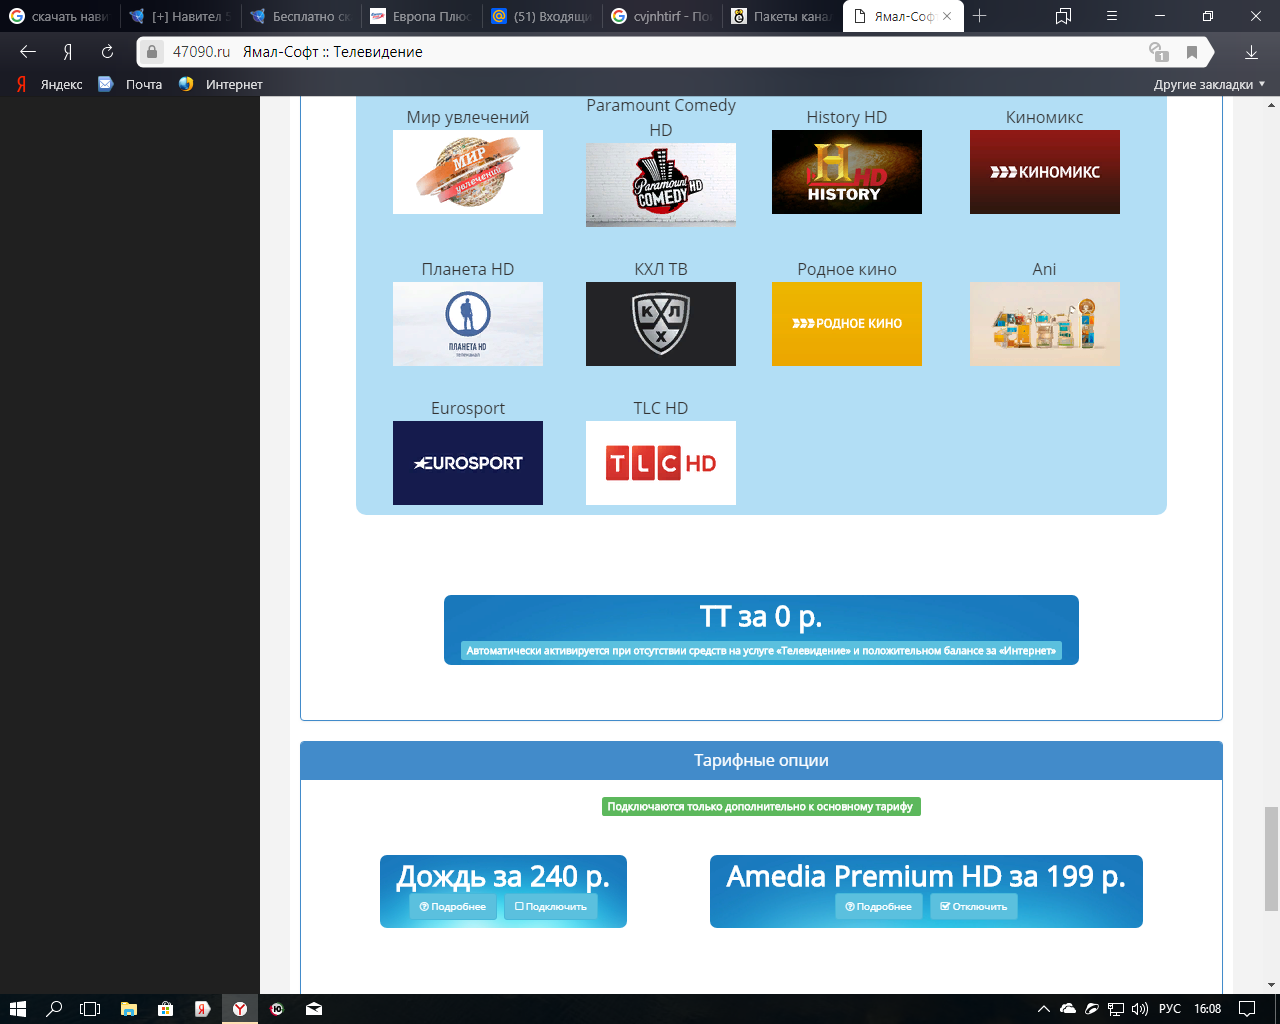Open the Windows Start menu

pyautogui.click(x=17, y=1009)
